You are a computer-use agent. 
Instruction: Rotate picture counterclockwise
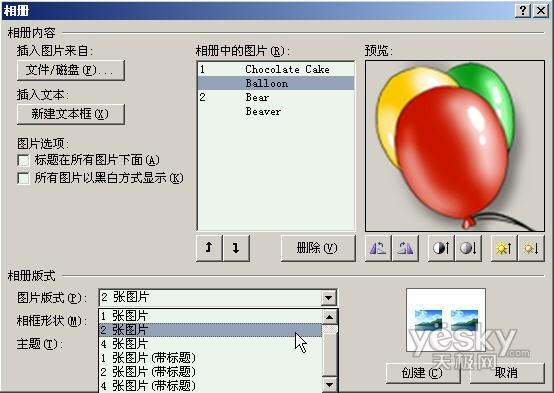[x=378, y=248]
